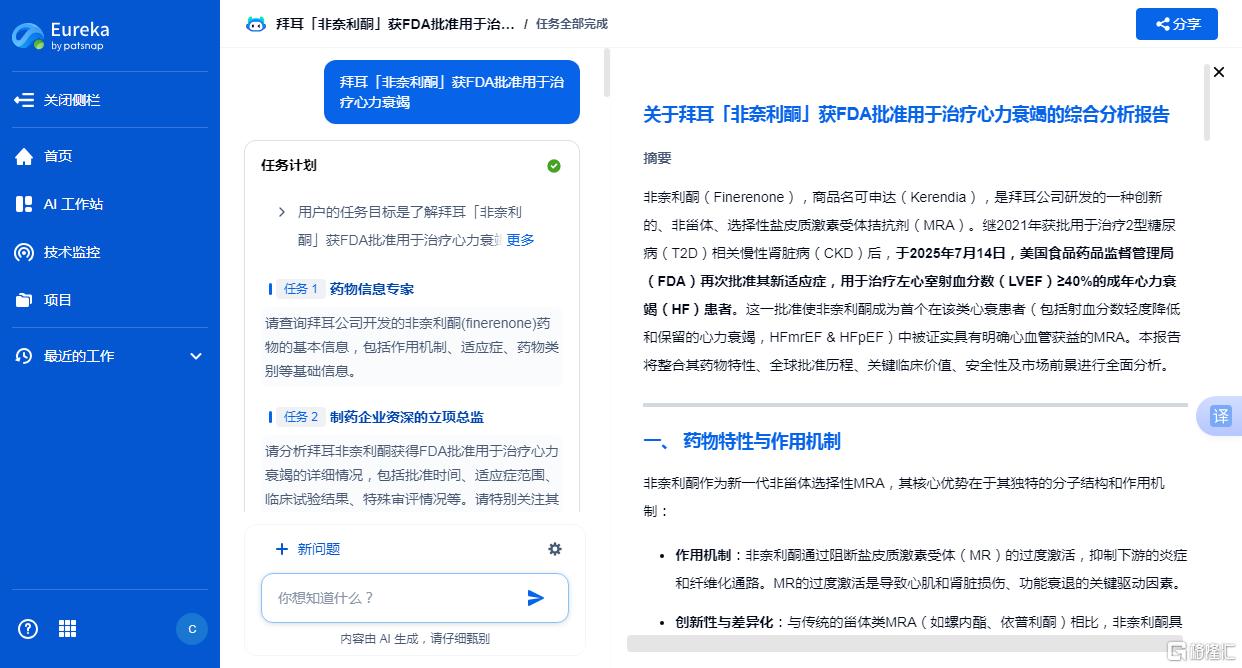Click 内容由 AI 生成 disclaimer text
Viewport: 1242px width, 668px height.
(x=415, y=638)
